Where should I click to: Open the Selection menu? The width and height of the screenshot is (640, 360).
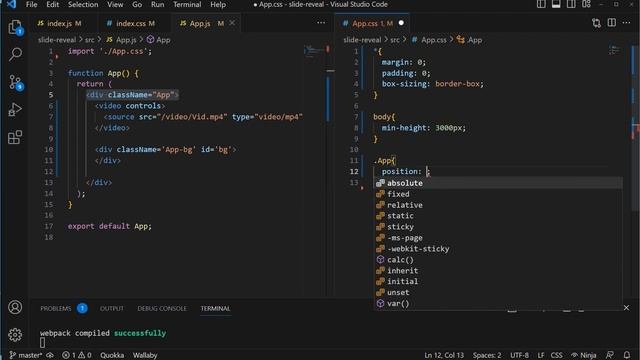click(83, 4)
